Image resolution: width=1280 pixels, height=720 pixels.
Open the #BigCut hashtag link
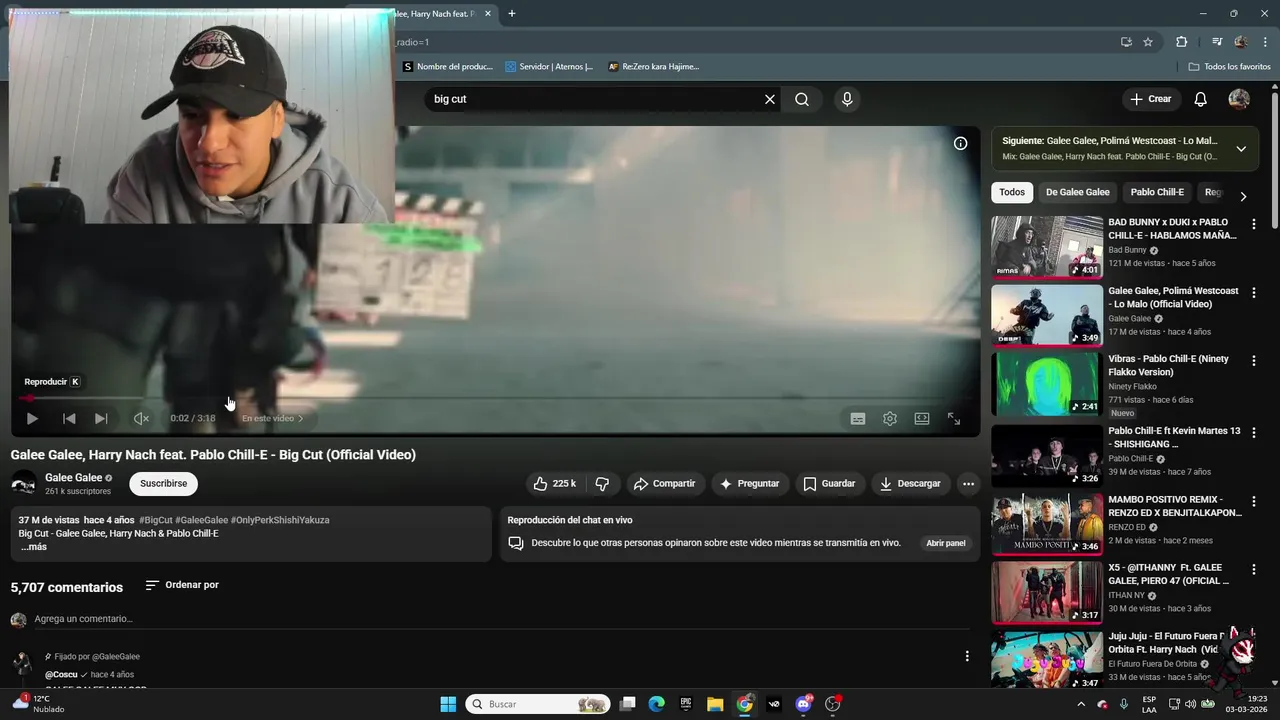(156, 520)
